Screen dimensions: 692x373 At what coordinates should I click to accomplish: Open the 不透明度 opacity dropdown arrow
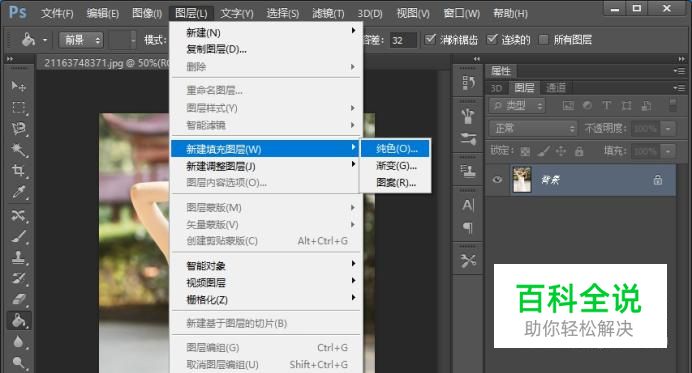click(669, 129)
